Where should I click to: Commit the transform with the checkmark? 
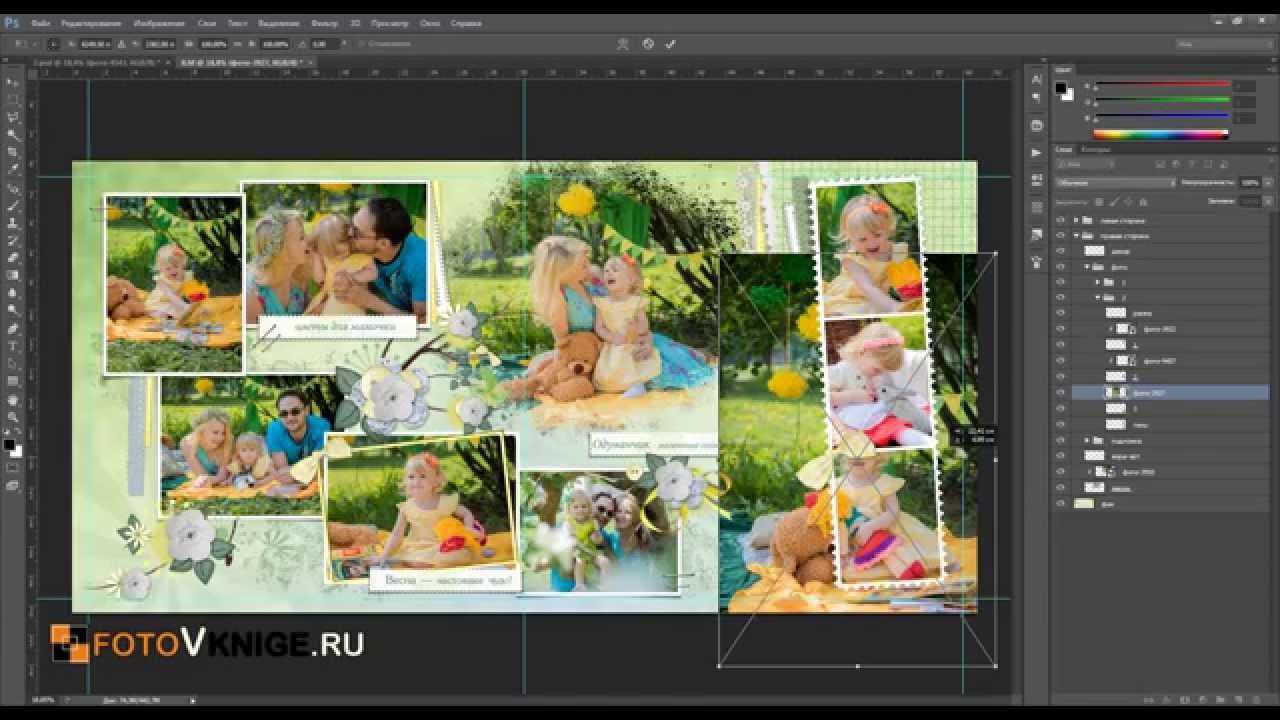(x=671, y=44)
